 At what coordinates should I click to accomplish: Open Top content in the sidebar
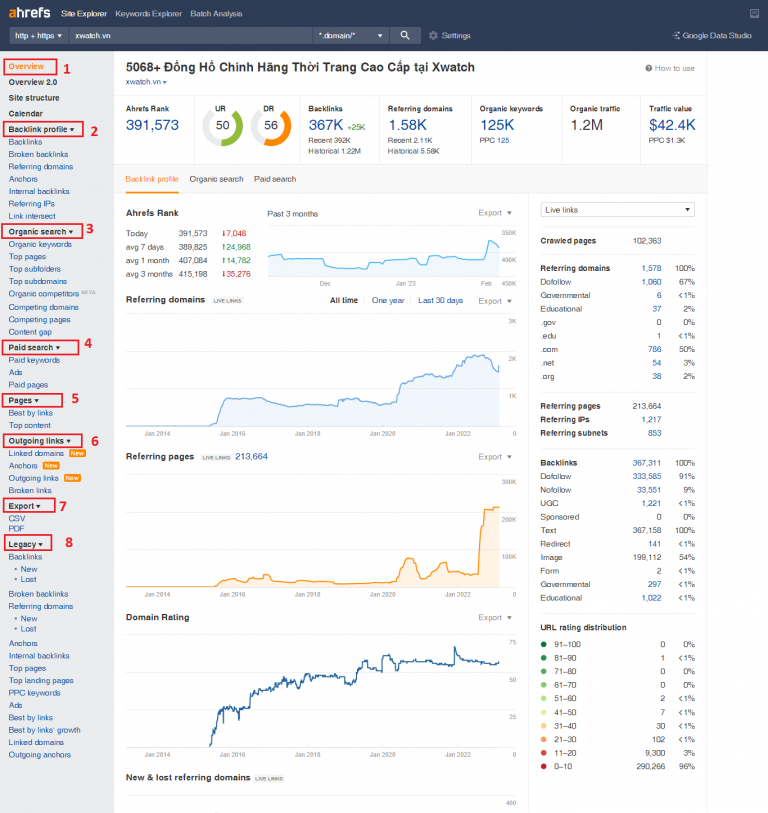[30, 425]
